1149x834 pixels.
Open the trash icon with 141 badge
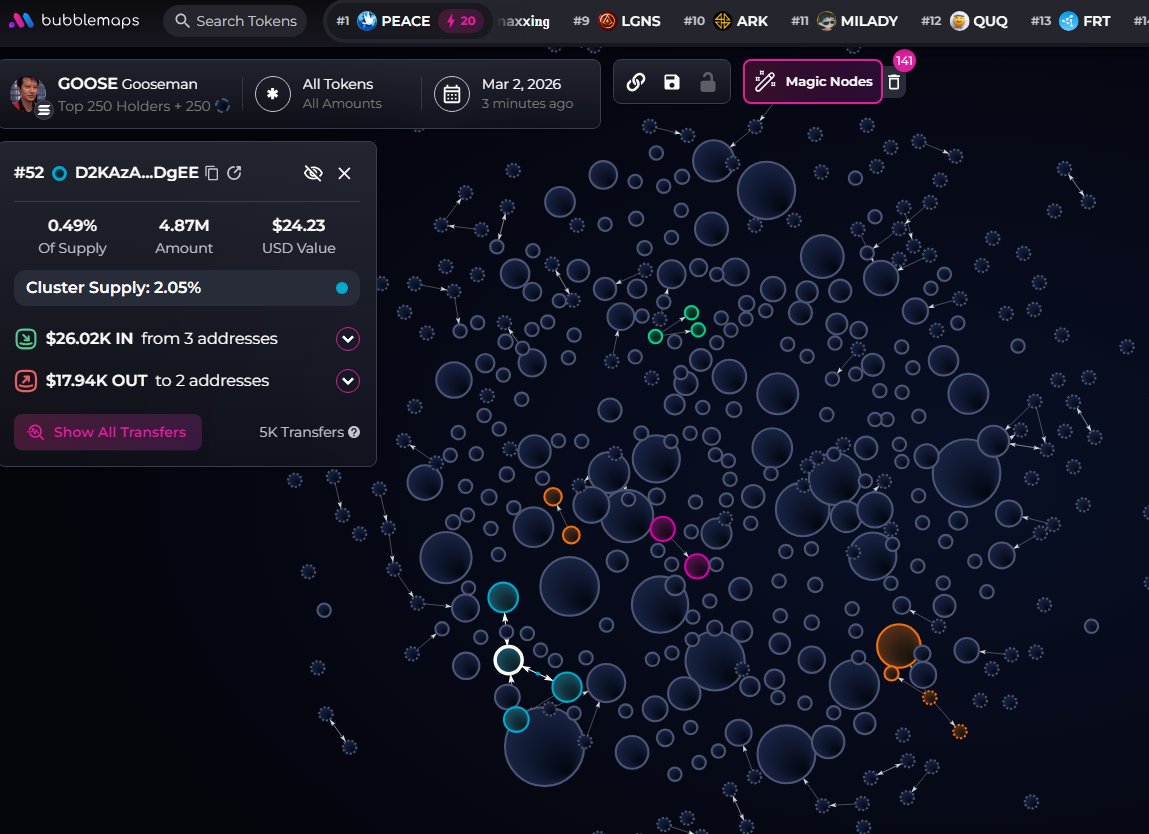coord(893,84)
